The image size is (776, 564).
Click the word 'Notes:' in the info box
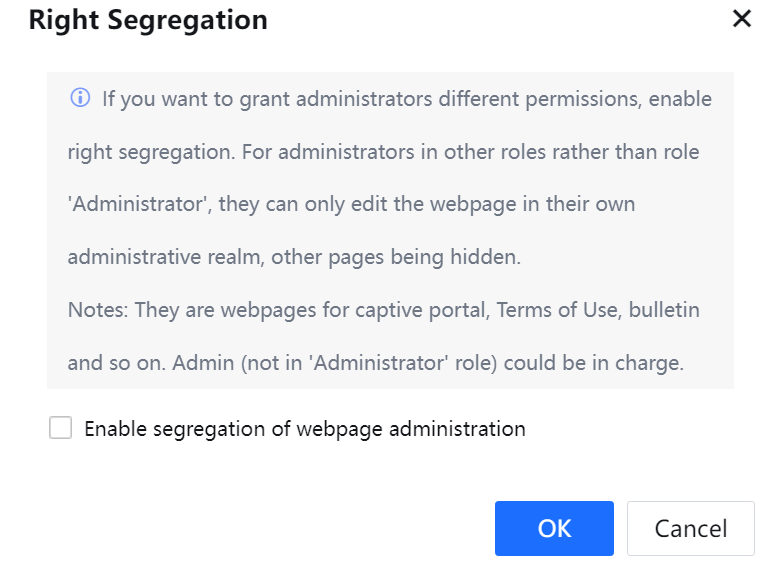pyautogui.click(x=98, y=310)
